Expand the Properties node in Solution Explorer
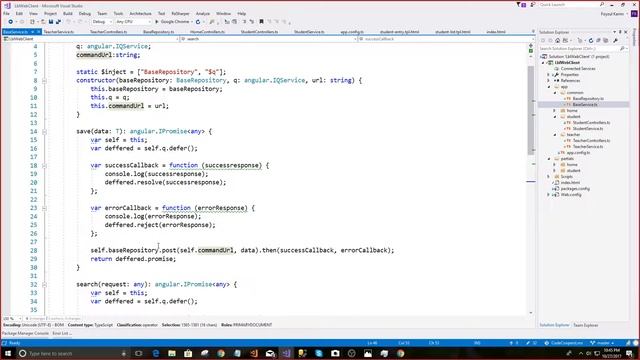 pyautogui.click(x=549, y=75)
